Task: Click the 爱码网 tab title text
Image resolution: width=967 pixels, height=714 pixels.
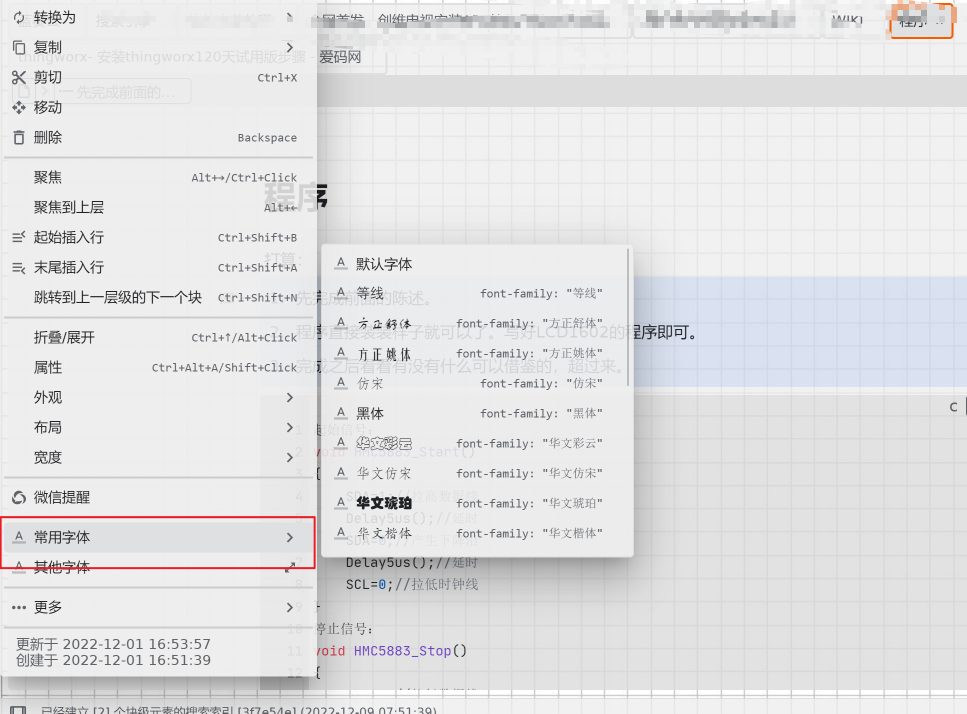Action: [340, 57]
